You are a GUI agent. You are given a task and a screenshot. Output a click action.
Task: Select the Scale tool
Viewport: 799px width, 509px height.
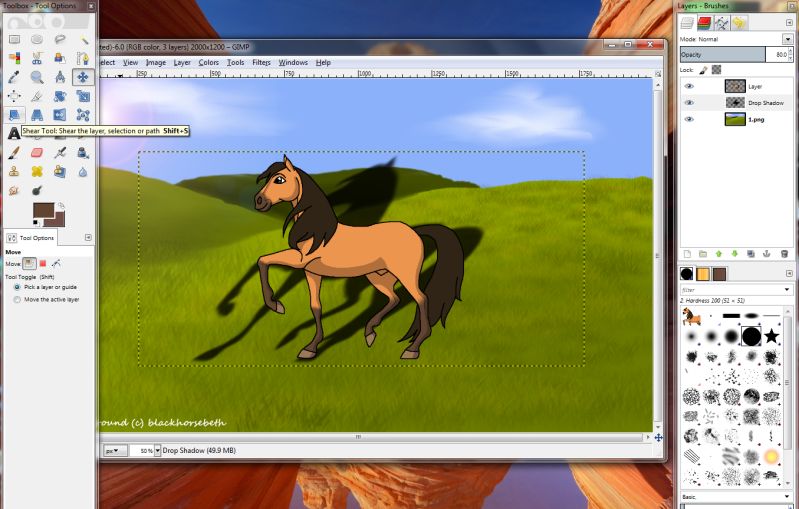coord(83,96)
